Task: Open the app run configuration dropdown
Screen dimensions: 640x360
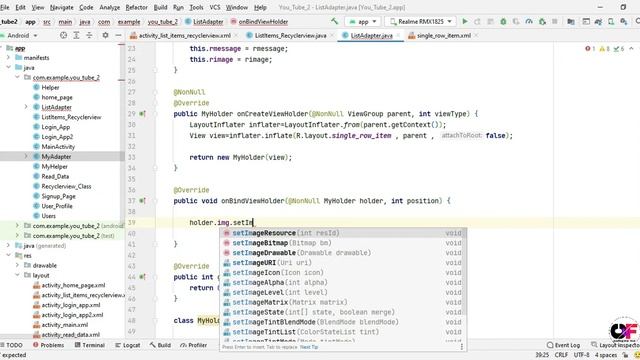Action: pyautogui.click(x=362, y=22)
